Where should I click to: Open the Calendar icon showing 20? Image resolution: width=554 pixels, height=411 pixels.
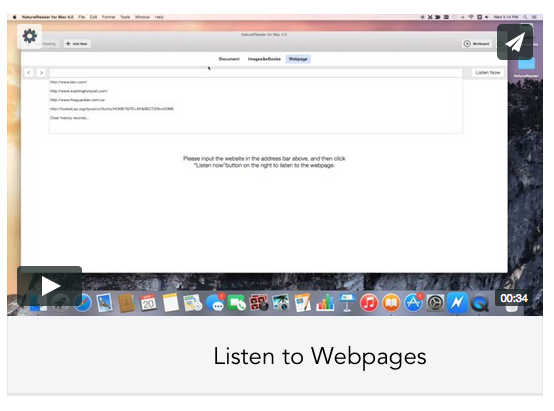tap(148, 303)
